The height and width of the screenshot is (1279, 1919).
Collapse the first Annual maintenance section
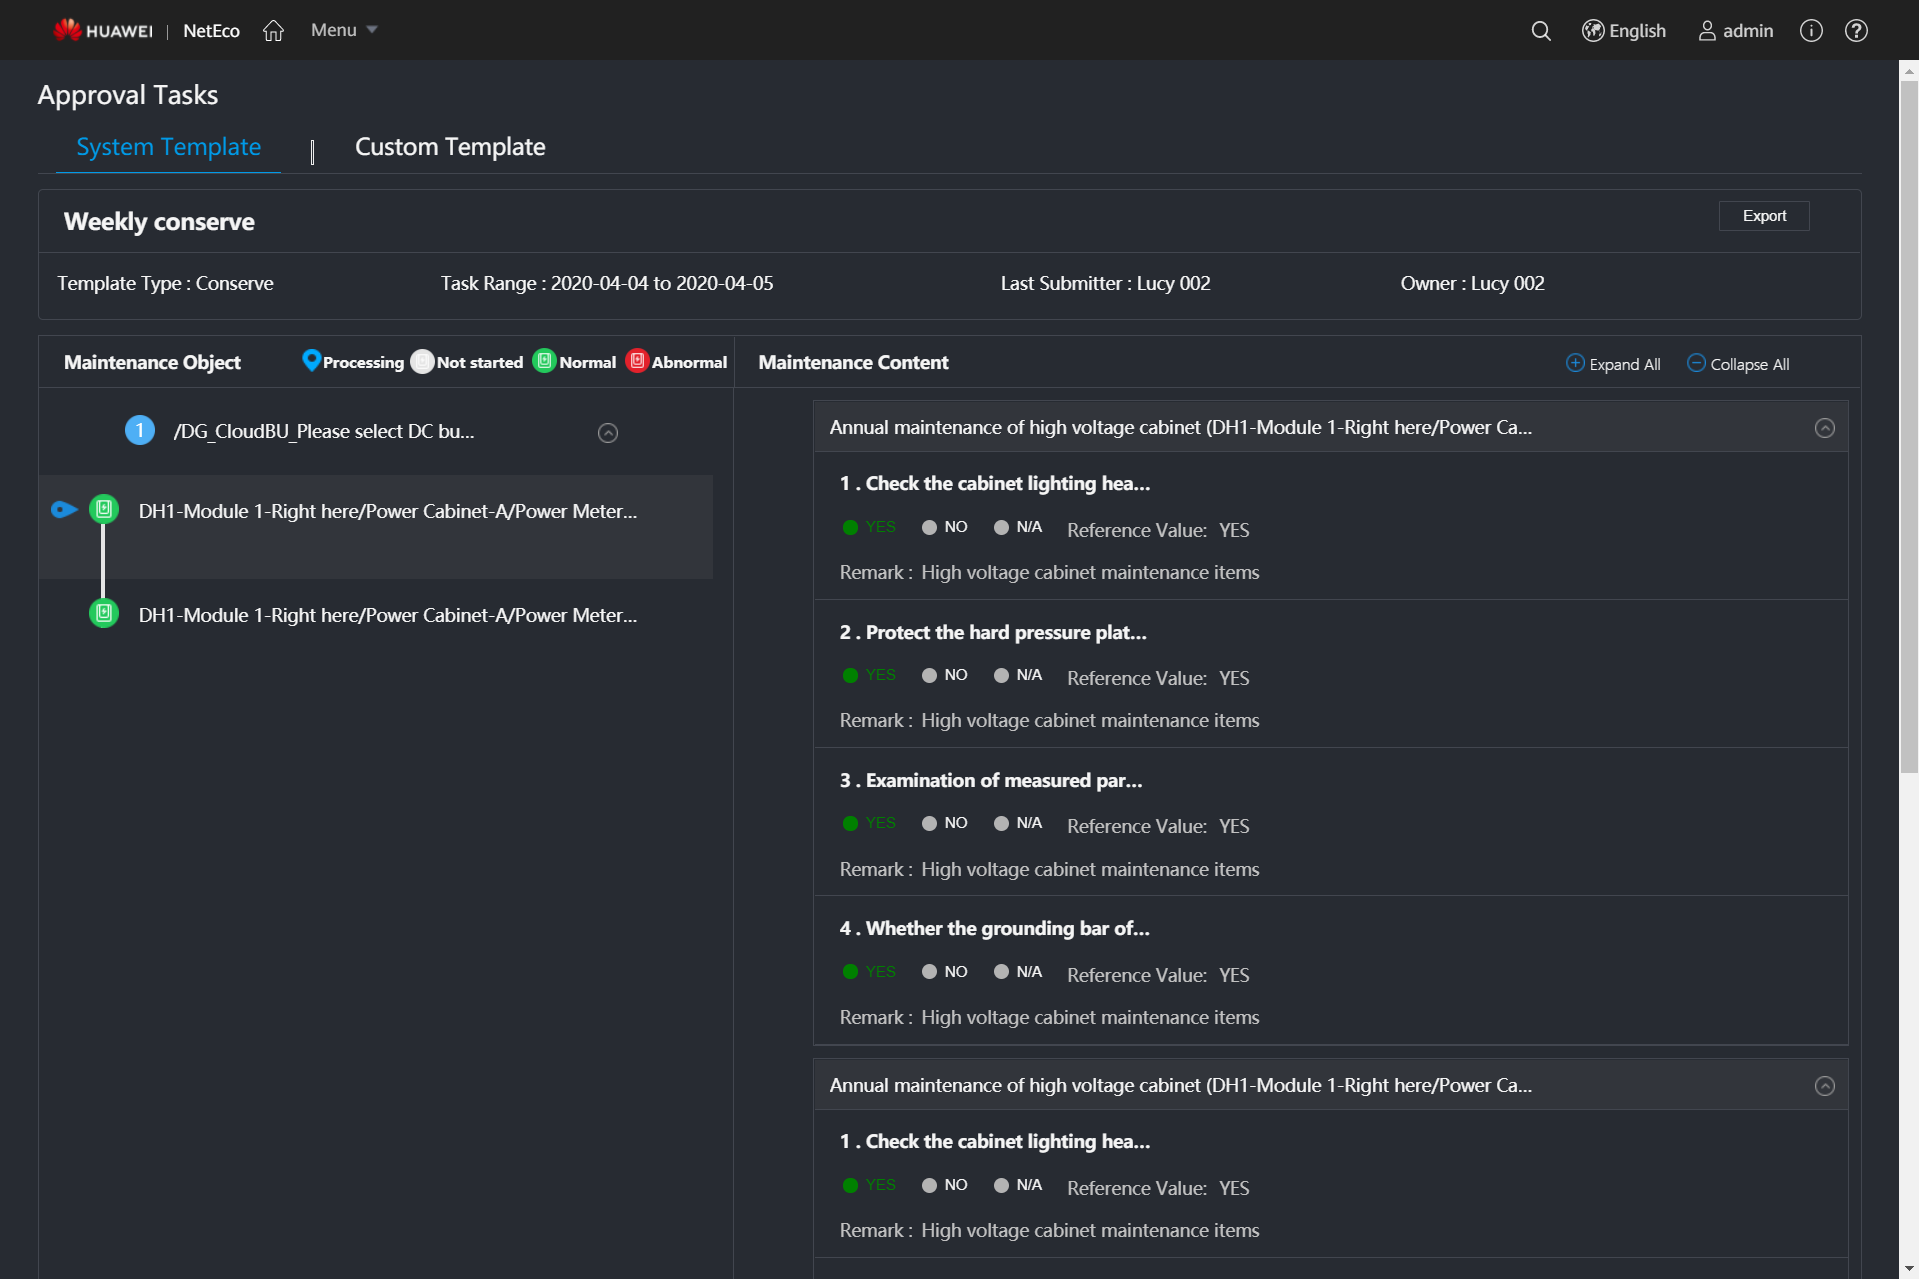(1825, 427)
